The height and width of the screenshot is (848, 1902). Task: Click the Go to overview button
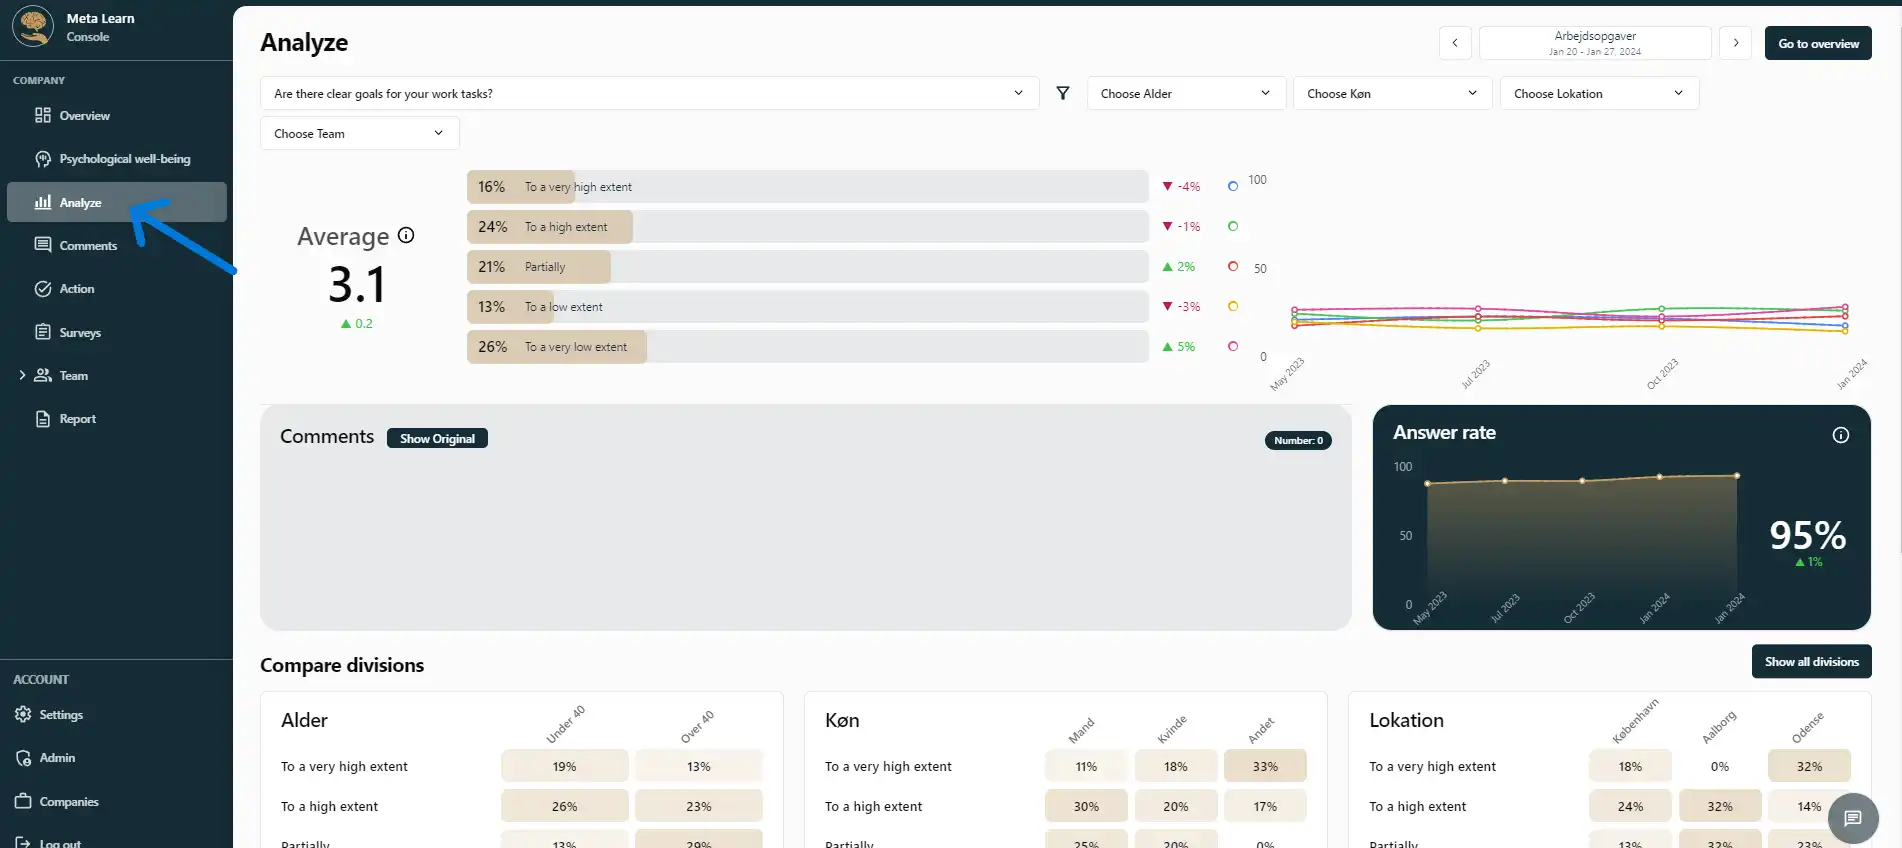pyautogui.click(x=1817, y=43)
